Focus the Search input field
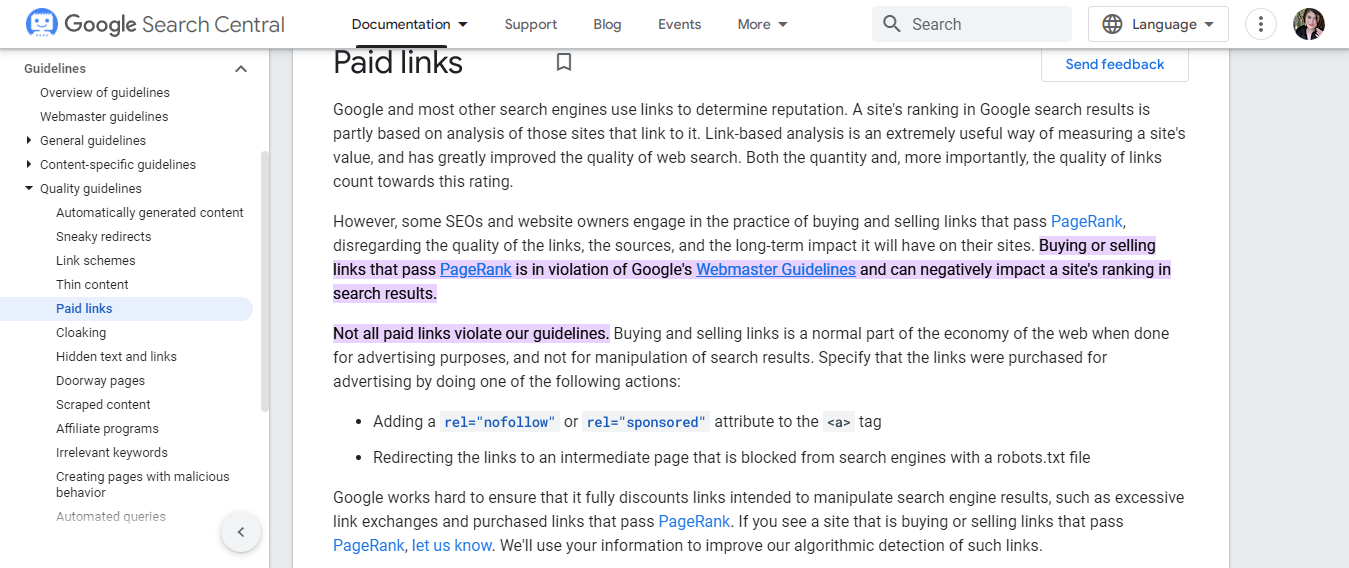This screenshot has height=568, width=1349. pyautogui.click(x=985, y=24)
